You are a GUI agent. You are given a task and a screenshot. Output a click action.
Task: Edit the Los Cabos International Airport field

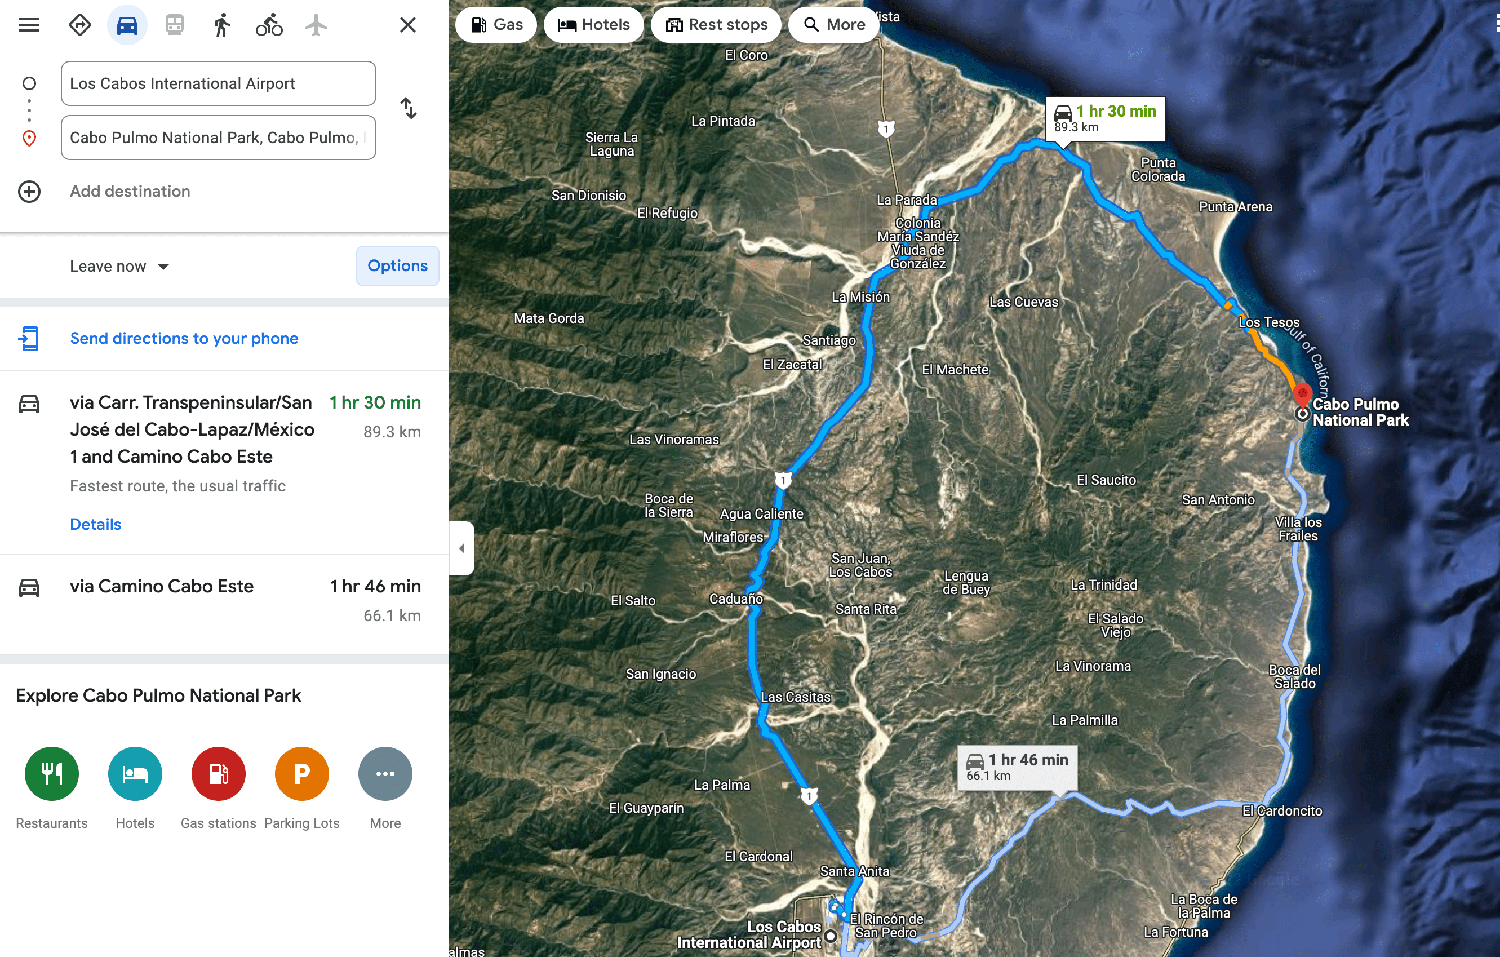pos(218,84)
